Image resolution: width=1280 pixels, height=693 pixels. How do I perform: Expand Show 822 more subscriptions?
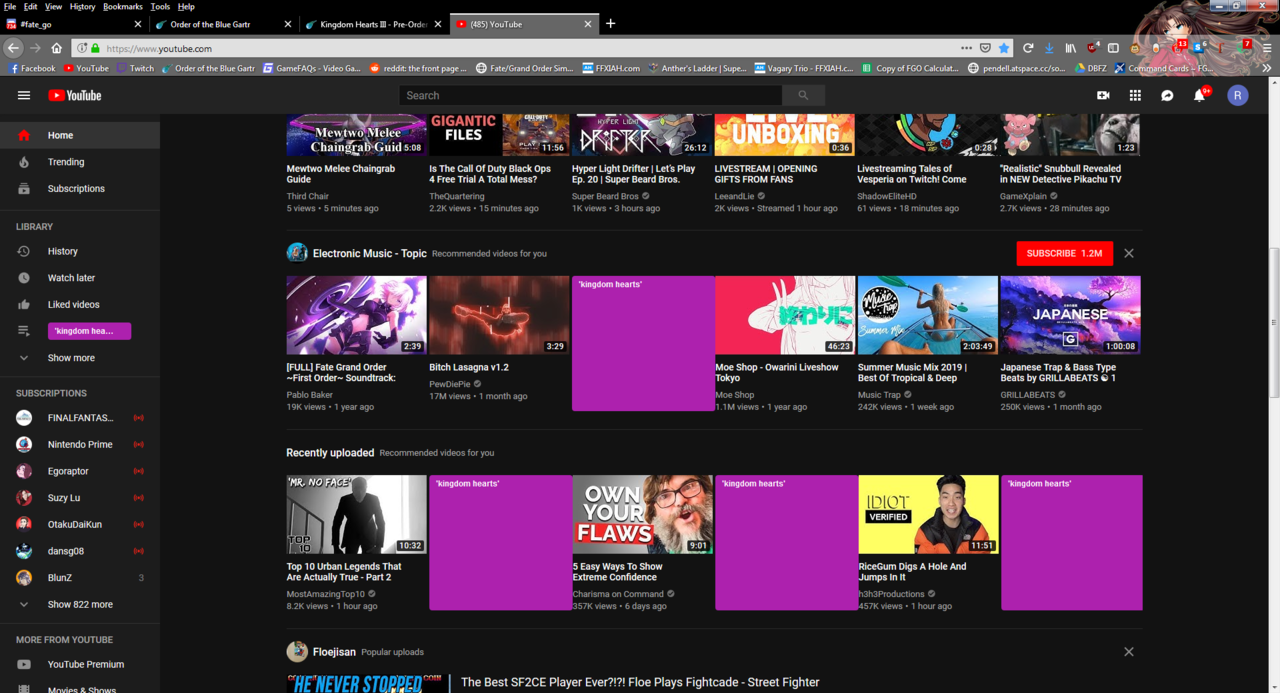80,605
